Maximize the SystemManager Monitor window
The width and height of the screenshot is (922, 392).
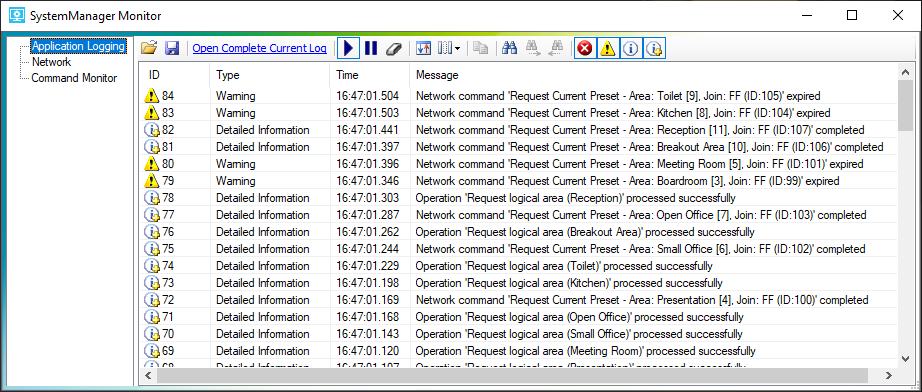(852, 16)
